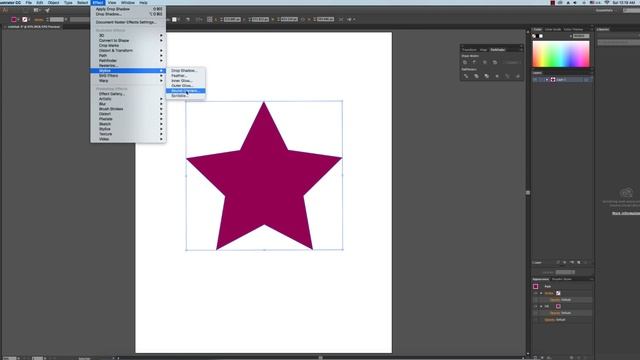The width and height of the screenshot is (640, 360).
Task: Pick a color from the spectrum ramp
Action: pos(561,54)
